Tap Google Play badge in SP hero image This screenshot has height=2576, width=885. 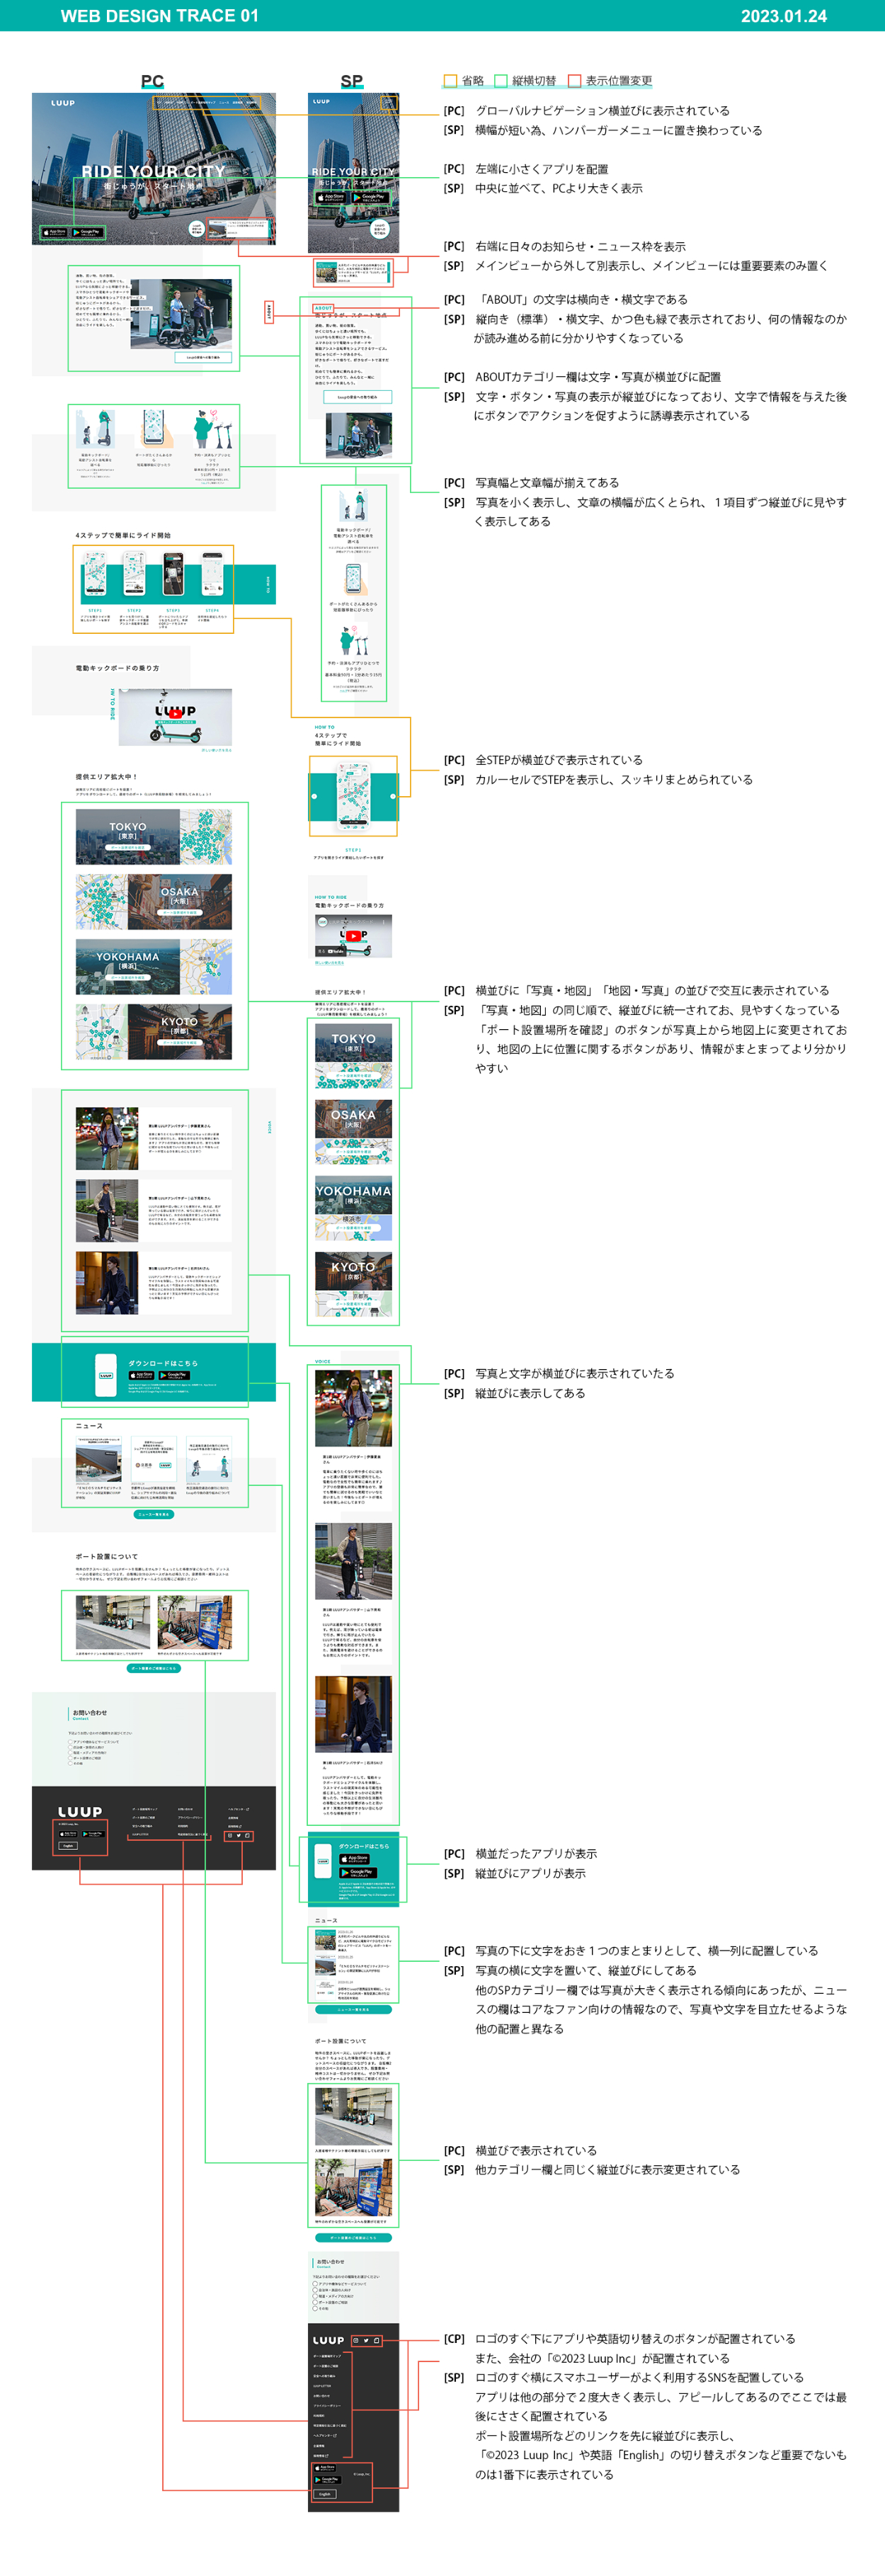(x=370, y=198)
